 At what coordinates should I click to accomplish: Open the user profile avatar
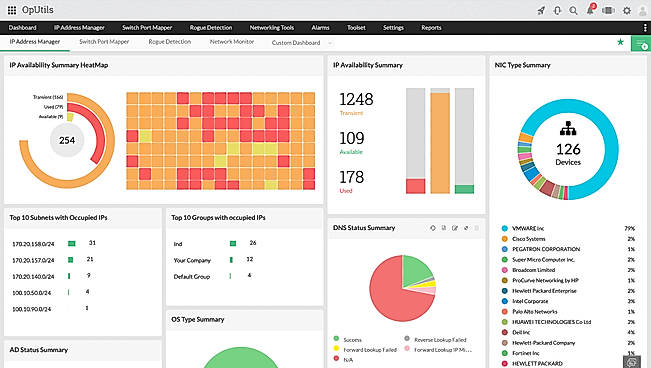pyautogui.click(x=643, y=10)
